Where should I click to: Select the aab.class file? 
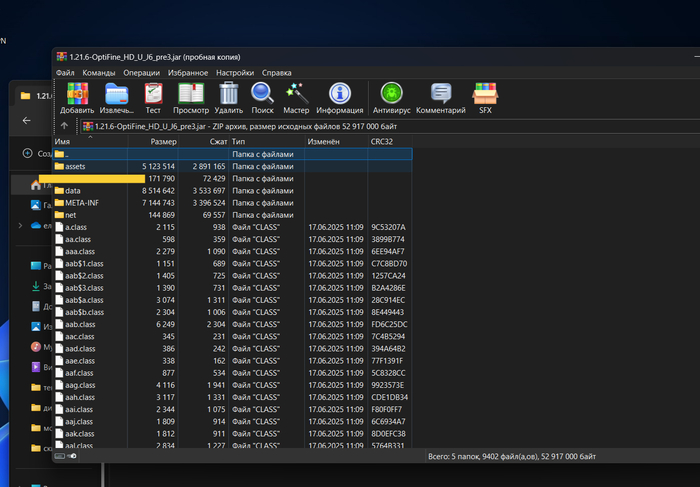point(80,324)
